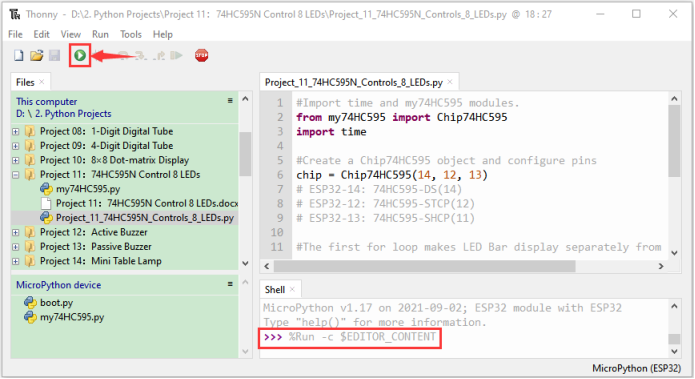The width and height of the screenshot is (695, 379).
Task: Click folder icon of Project 08
Action: pos(30,131)
